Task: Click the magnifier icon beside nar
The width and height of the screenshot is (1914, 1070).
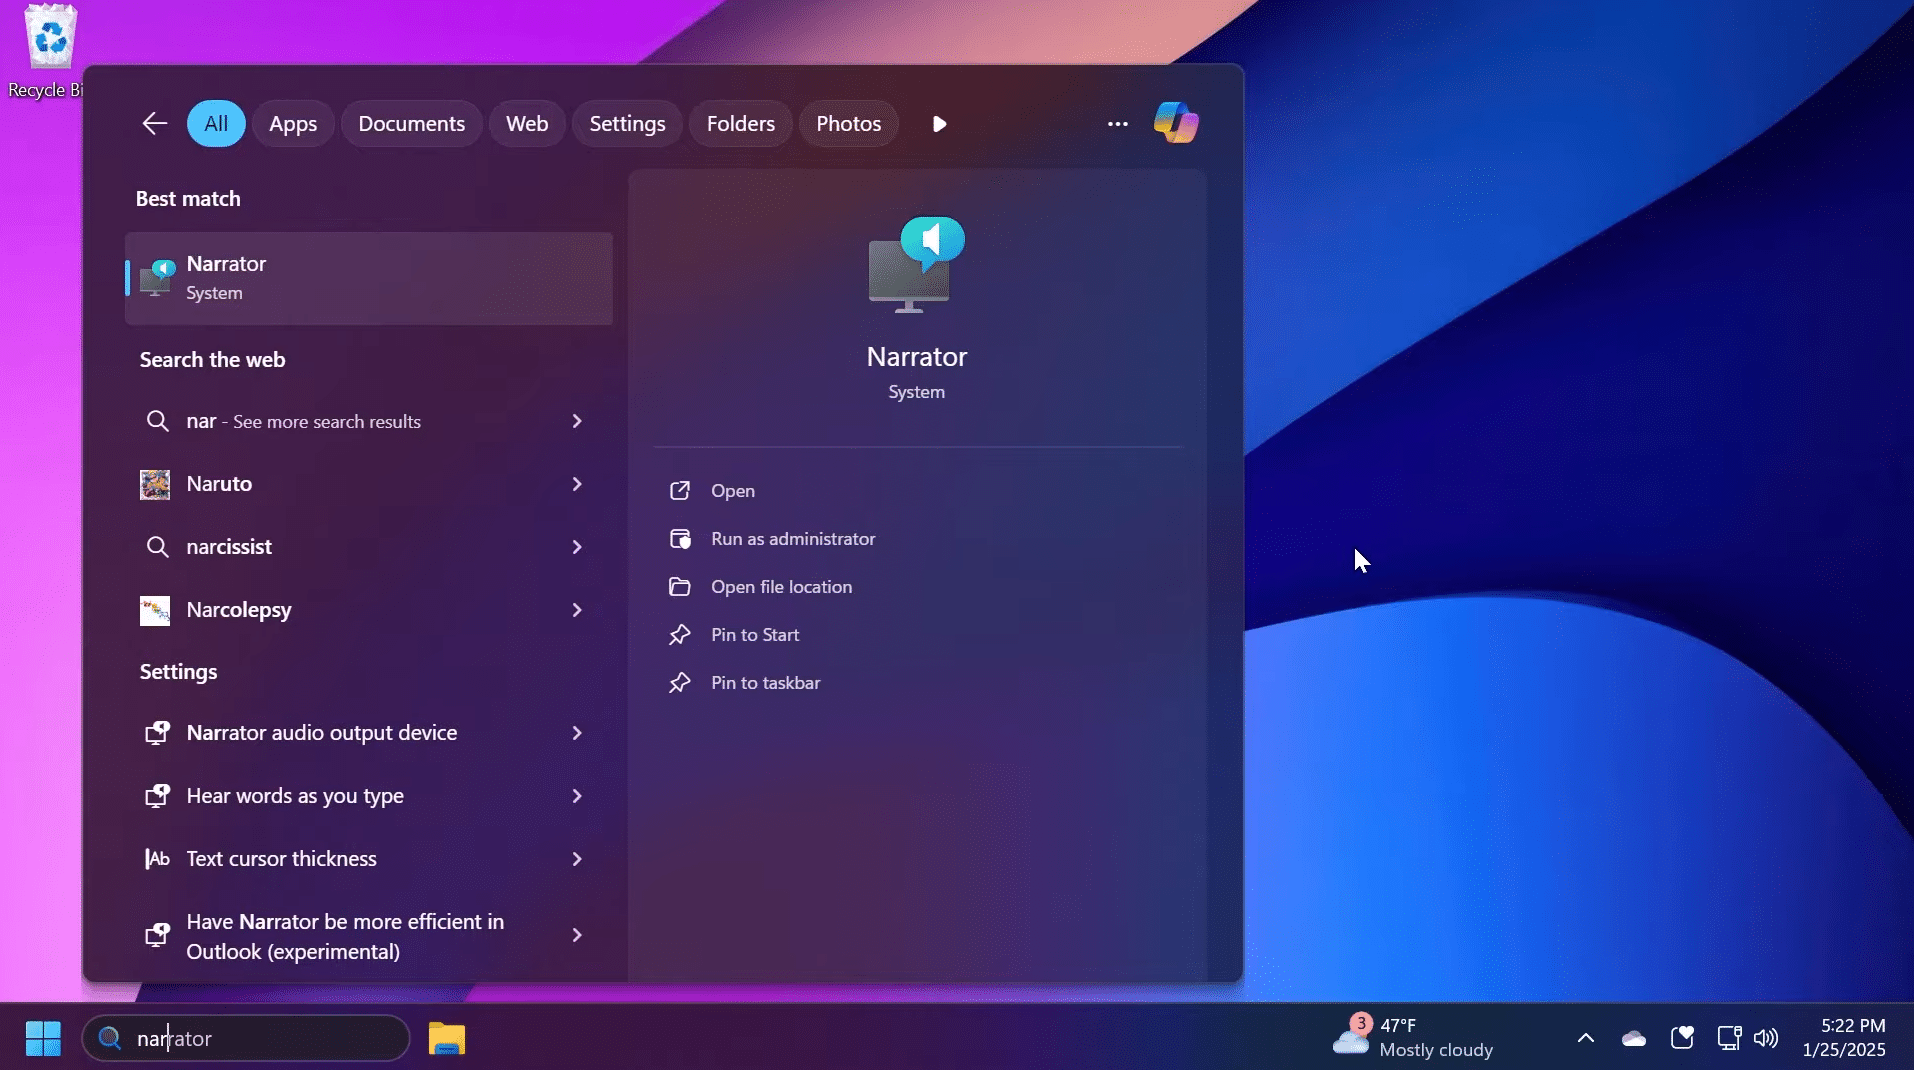Action: point(157,421)
